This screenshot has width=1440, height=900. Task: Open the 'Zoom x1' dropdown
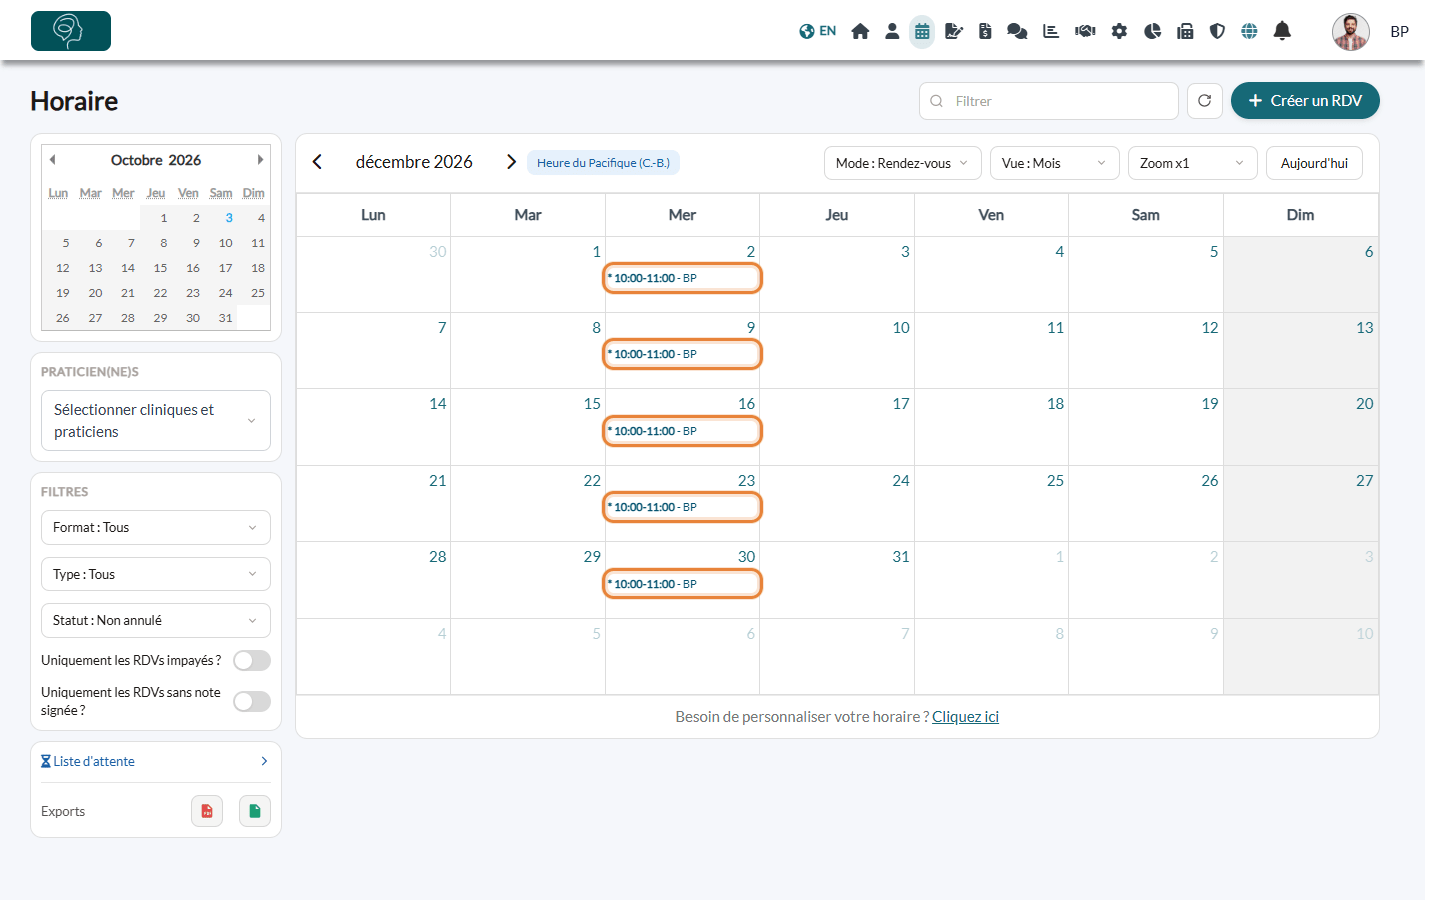click(1193, 163)
